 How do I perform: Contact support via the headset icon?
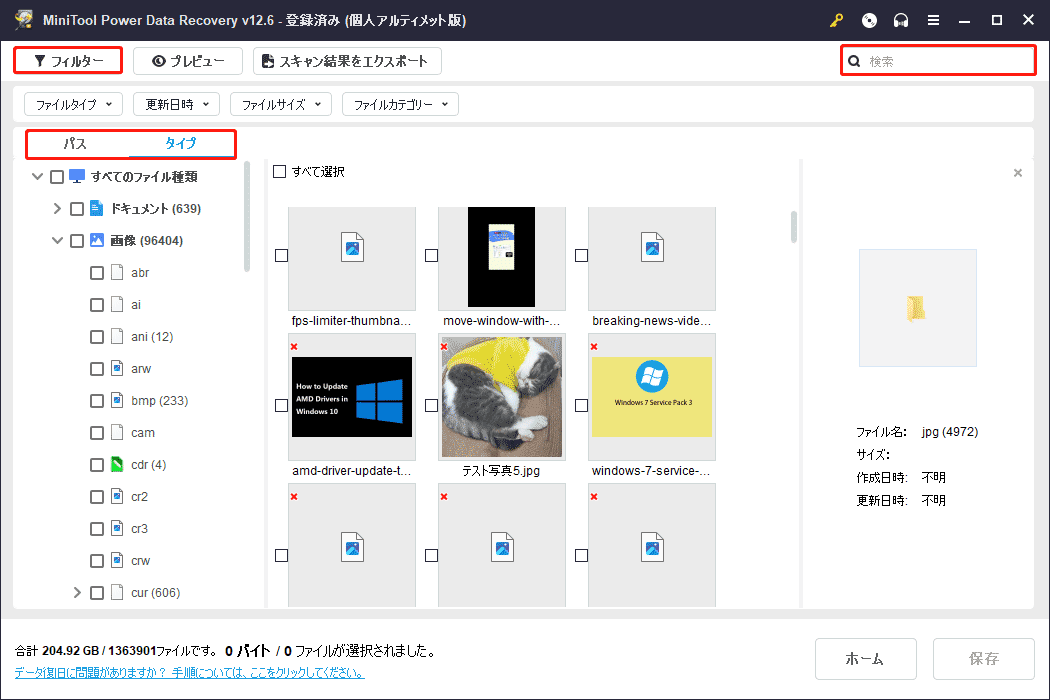point(901,20)
